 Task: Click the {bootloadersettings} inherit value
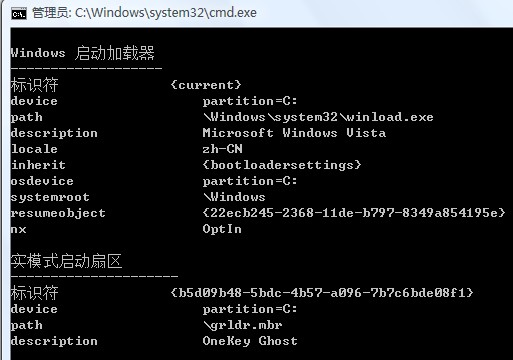click(x=282, y=165)
